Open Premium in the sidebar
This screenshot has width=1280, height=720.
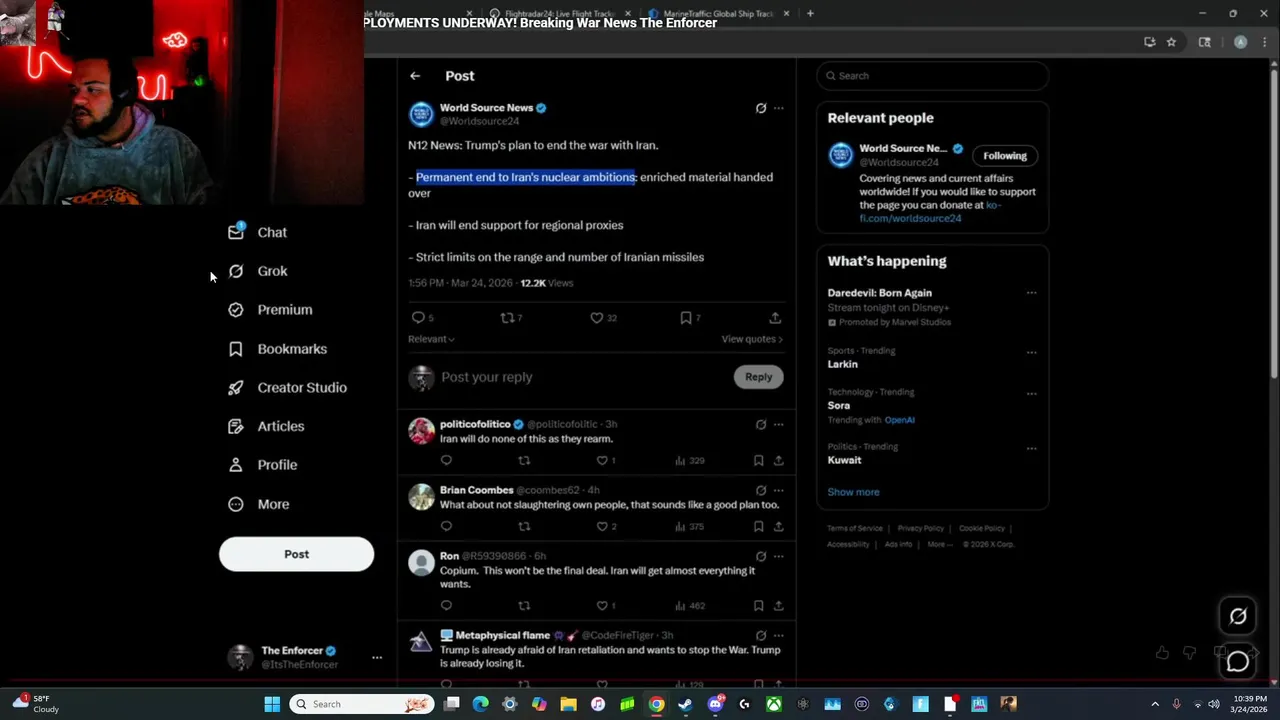(270, 310)
